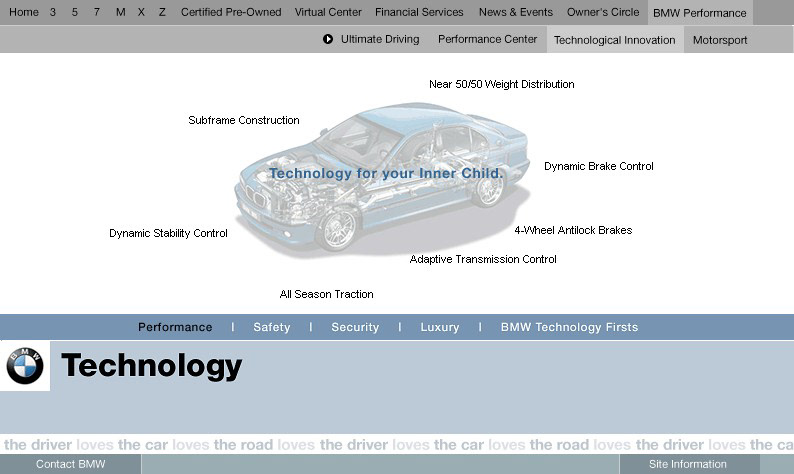Open the 3 Series link
This screenshot has height=474, width=794.
point(53,12)
